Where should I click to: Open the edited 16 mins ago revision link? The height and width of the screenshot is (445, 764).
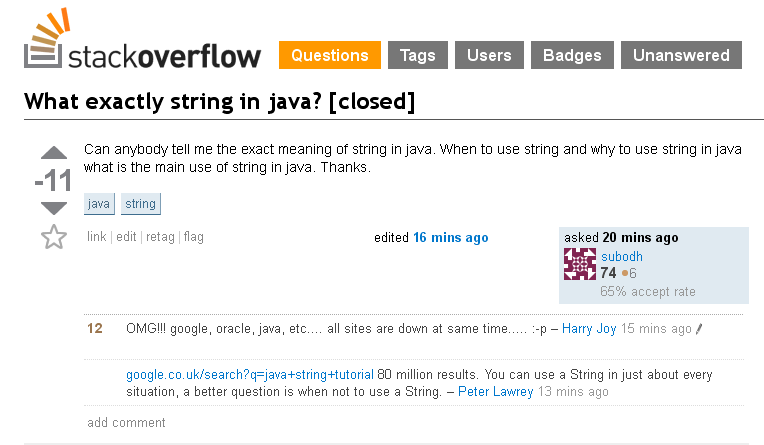point(450,238)
